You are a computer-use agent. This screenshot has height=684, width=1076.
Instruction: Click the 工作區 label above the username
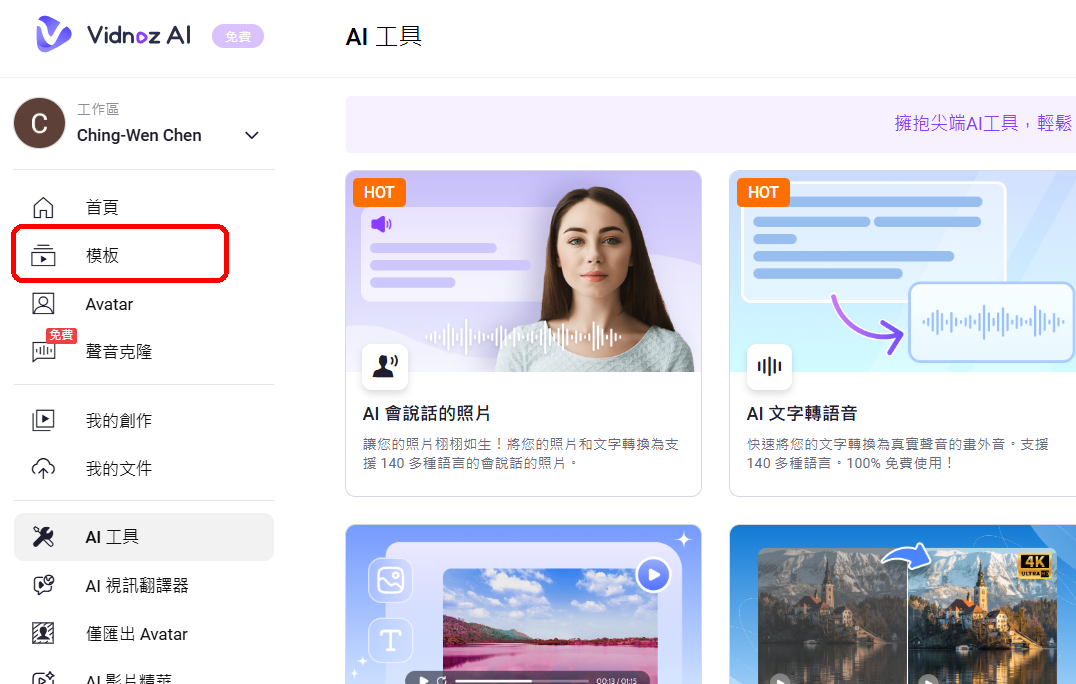97,109
